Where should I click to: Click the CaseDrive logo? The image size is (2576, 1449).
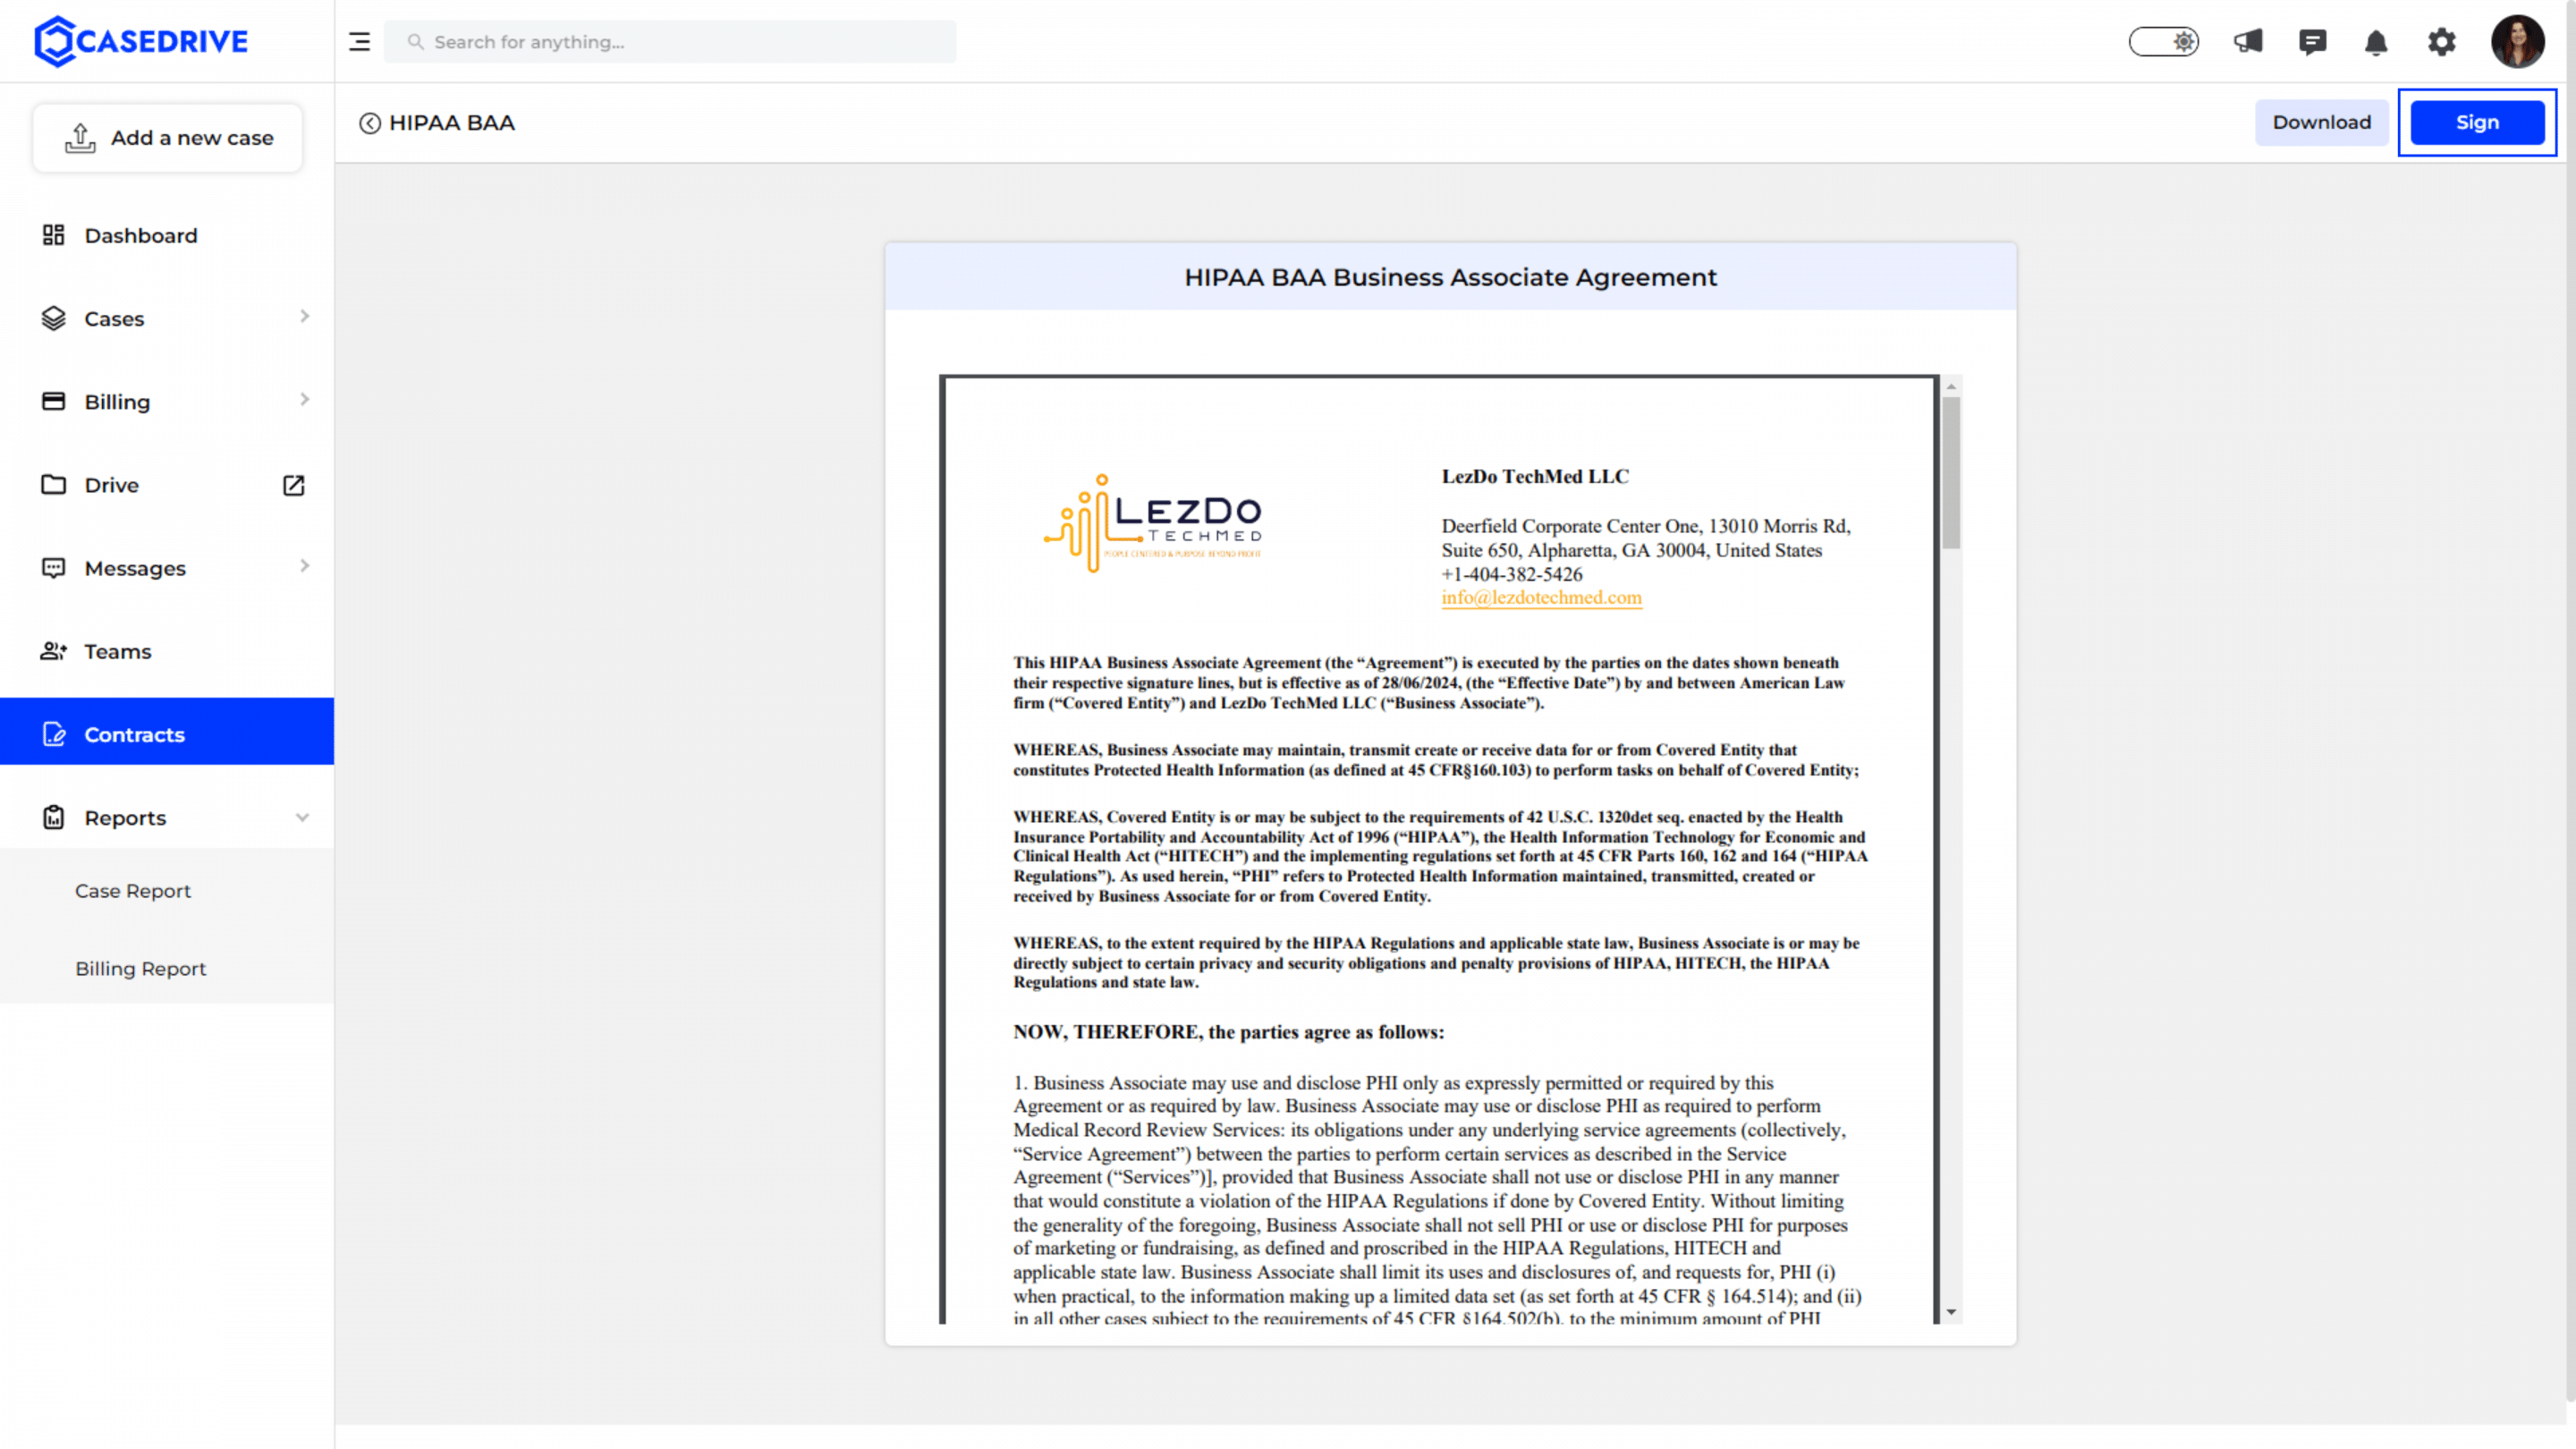[141, 41]
